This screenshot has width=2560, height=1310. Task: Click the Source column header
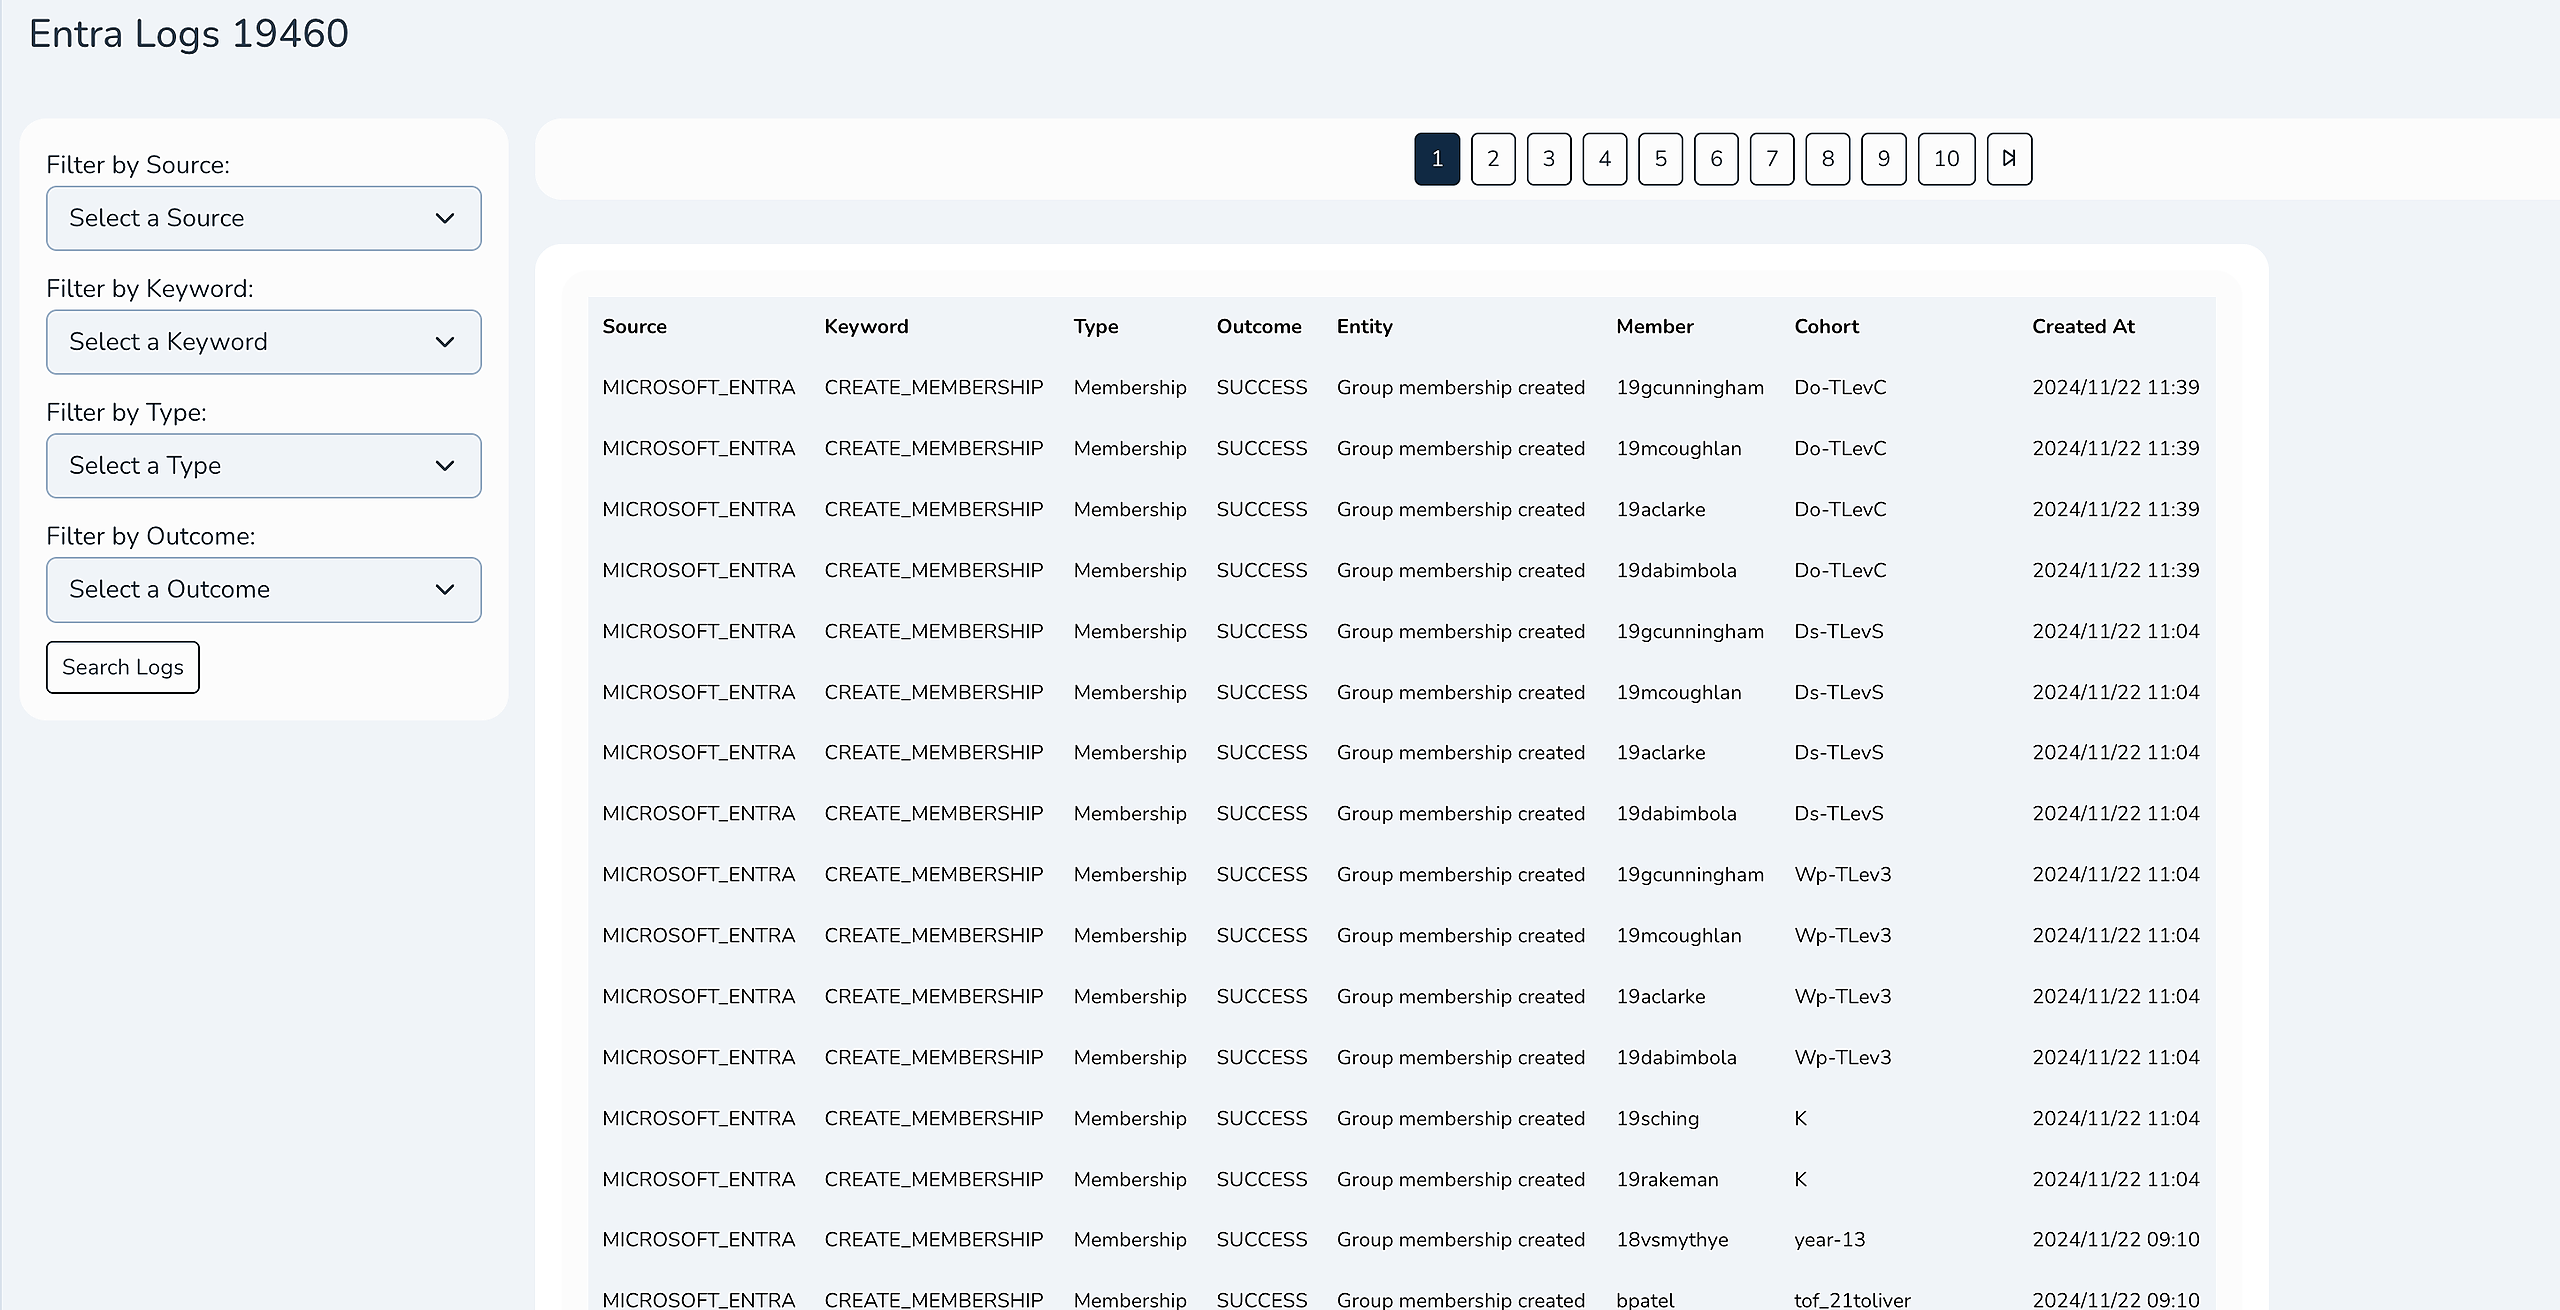pos(634,327)
